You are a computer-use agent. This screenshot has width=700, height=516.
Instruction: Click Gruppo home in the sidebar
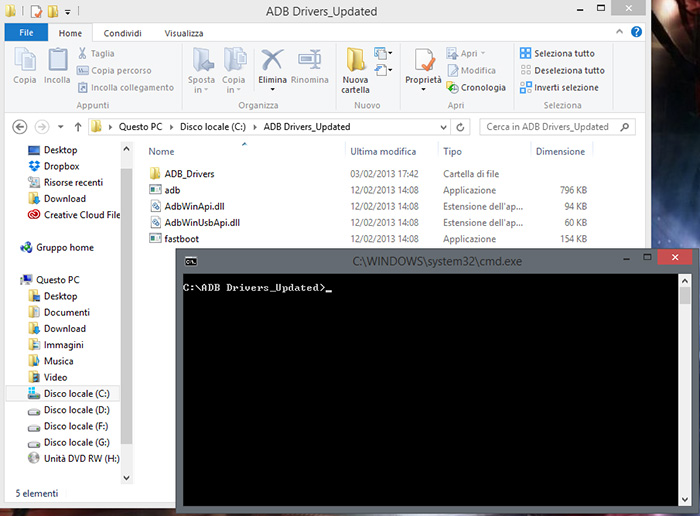(x=57, y=247)
